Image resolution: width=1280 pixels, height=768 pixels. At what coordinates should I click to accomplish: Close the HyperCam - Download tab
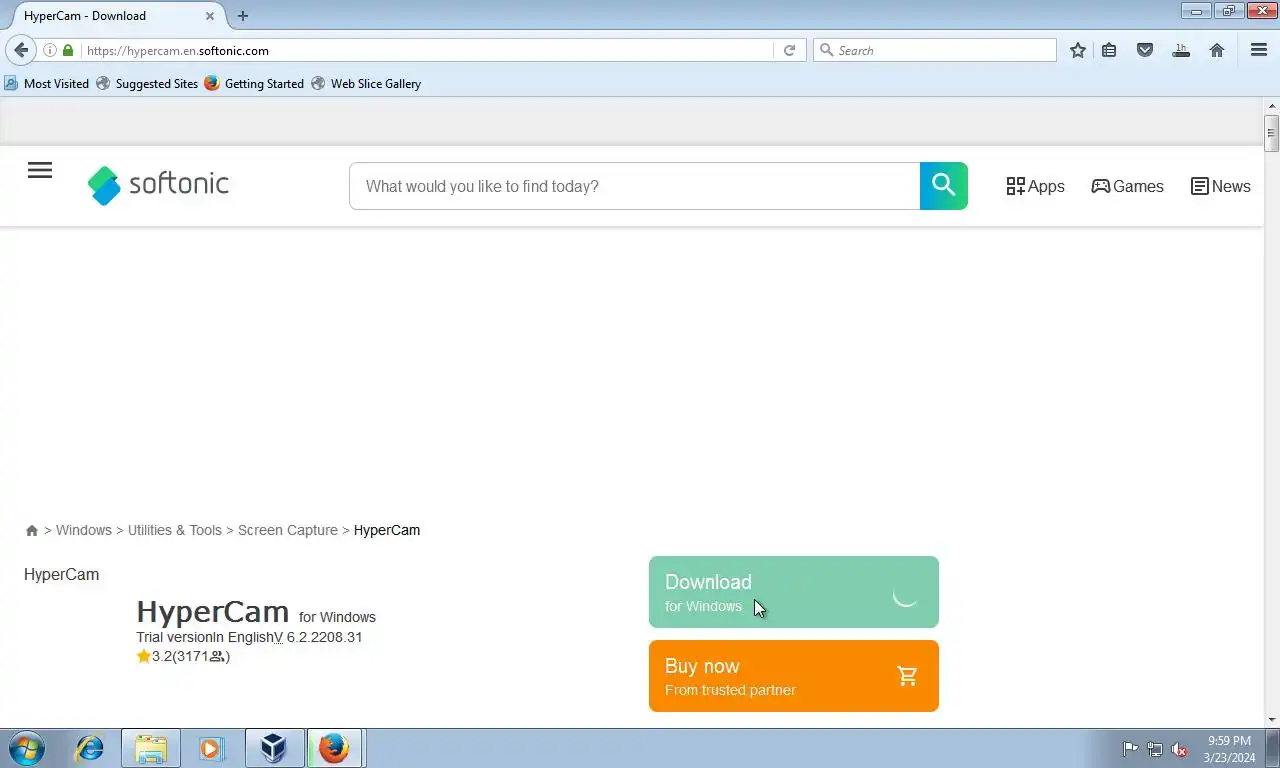click(x=210, y=16)
